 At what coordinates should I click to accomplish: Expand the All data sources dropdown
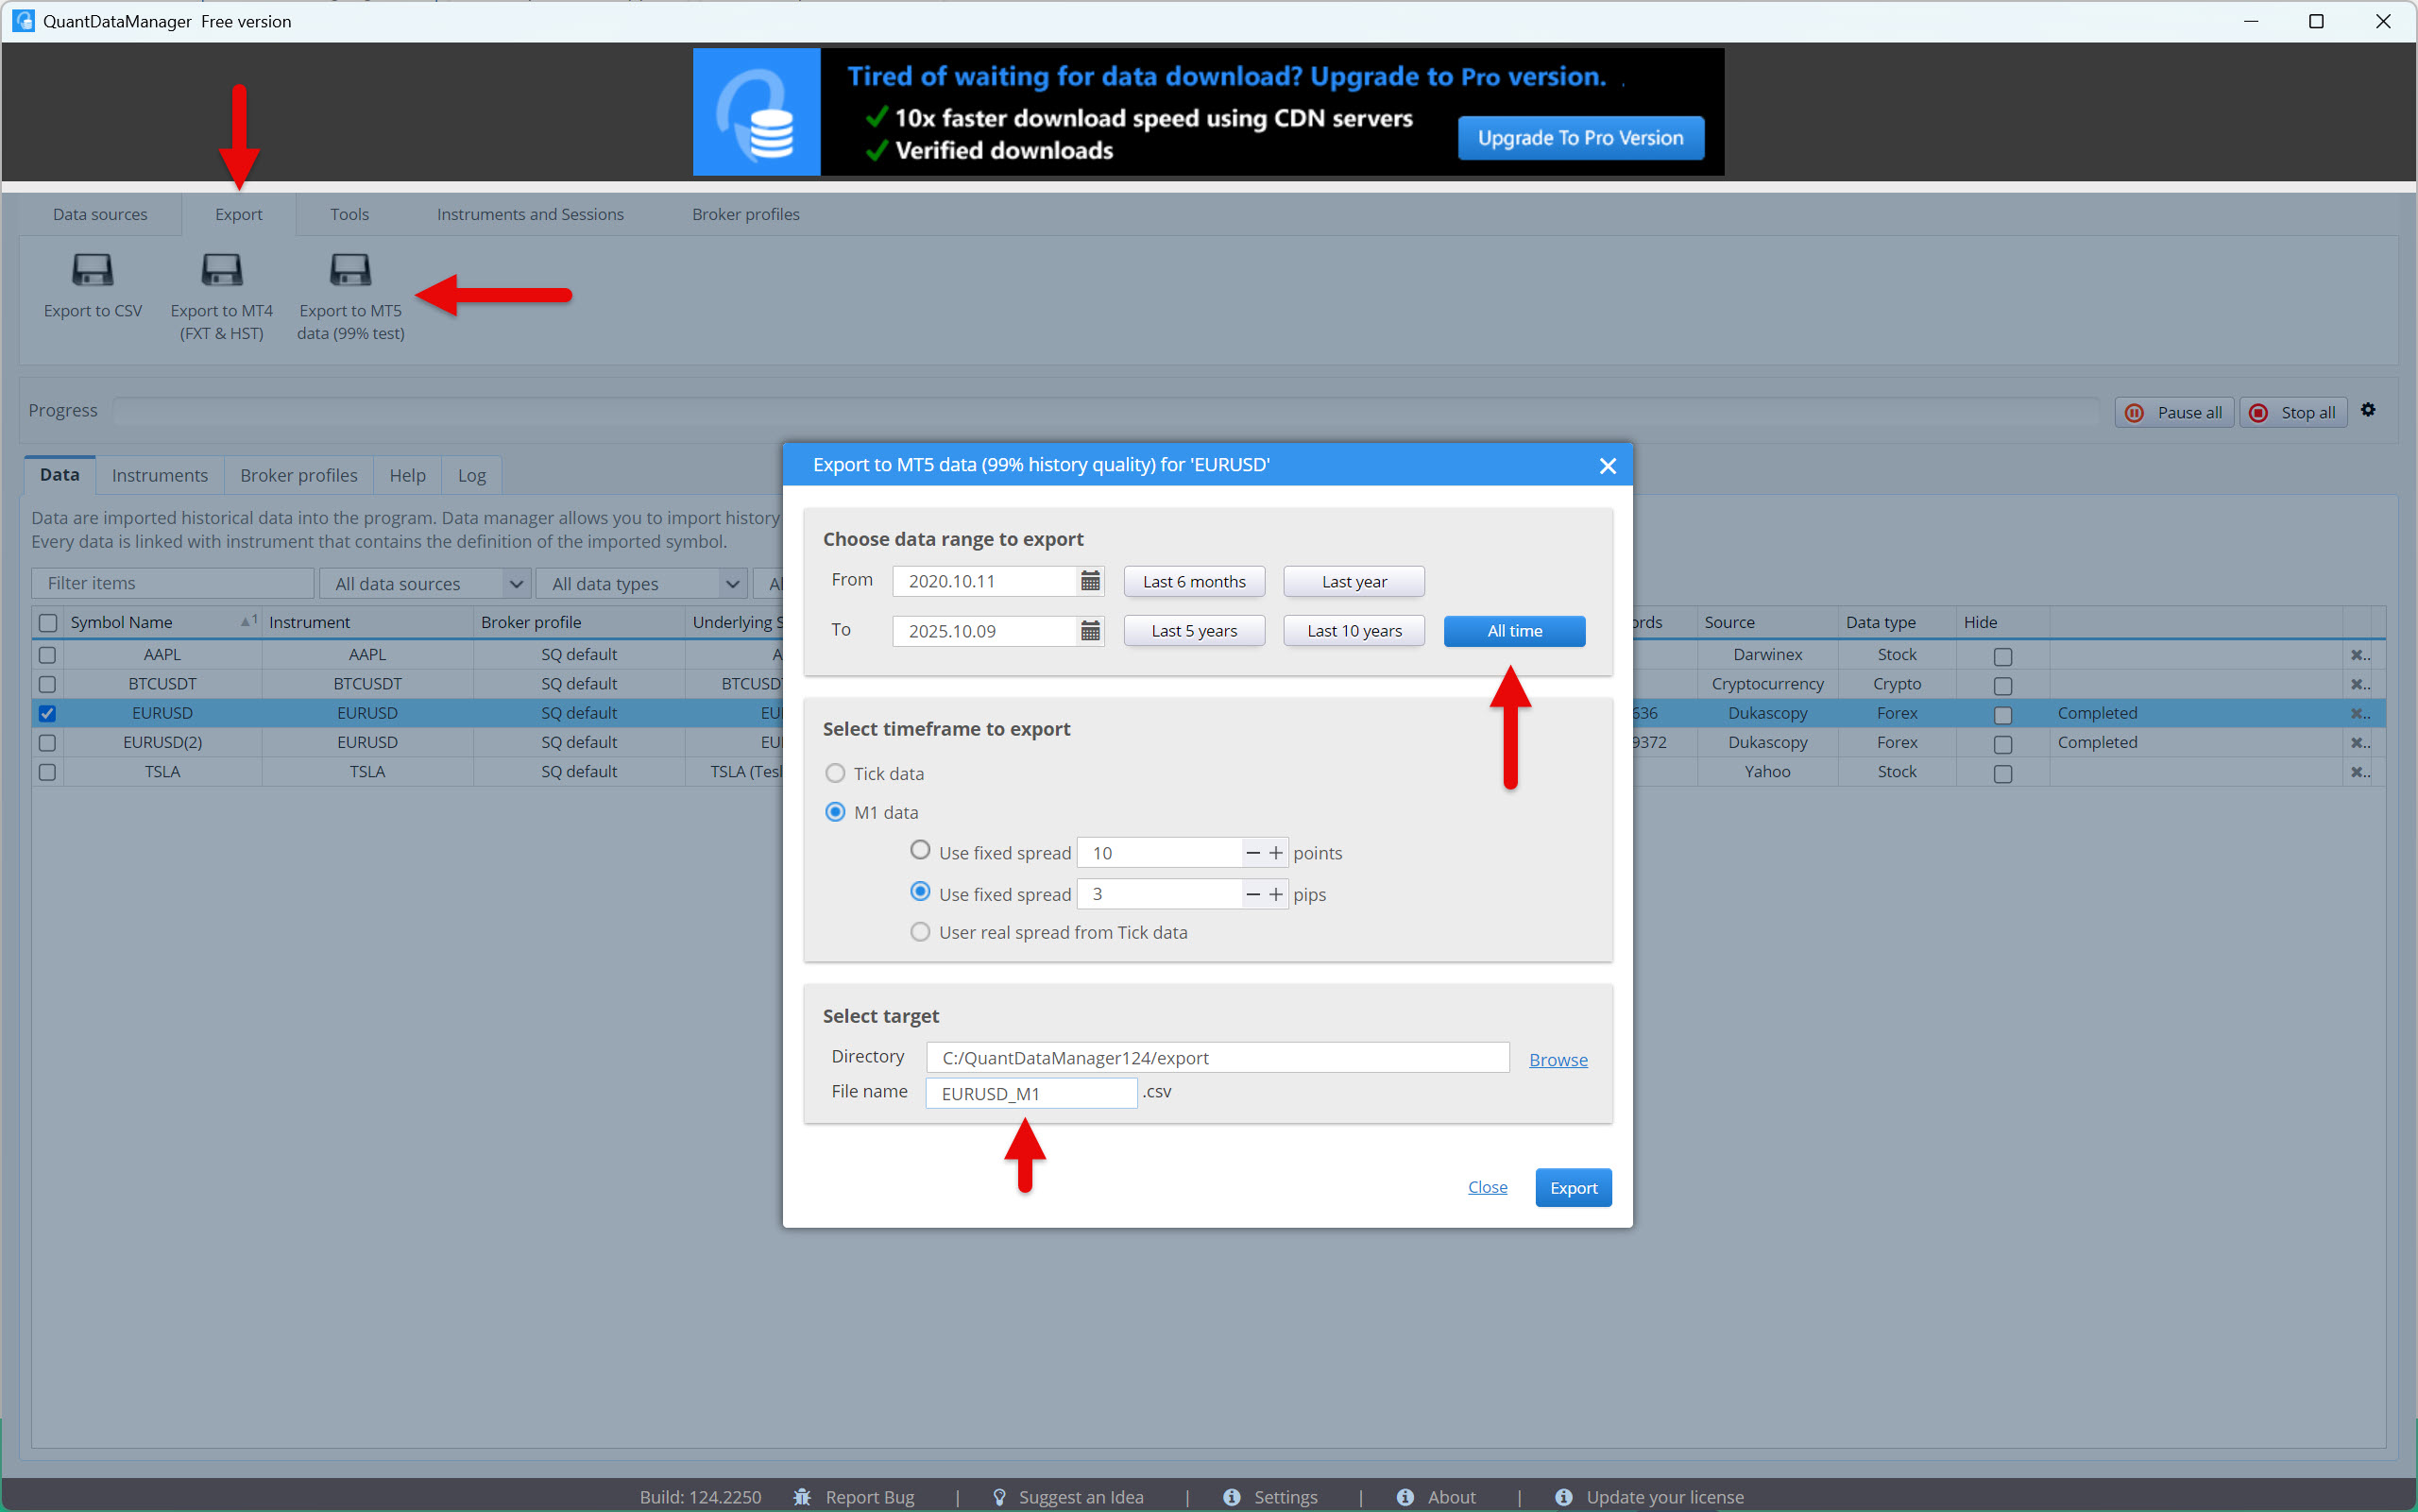[x=516, y=584]
